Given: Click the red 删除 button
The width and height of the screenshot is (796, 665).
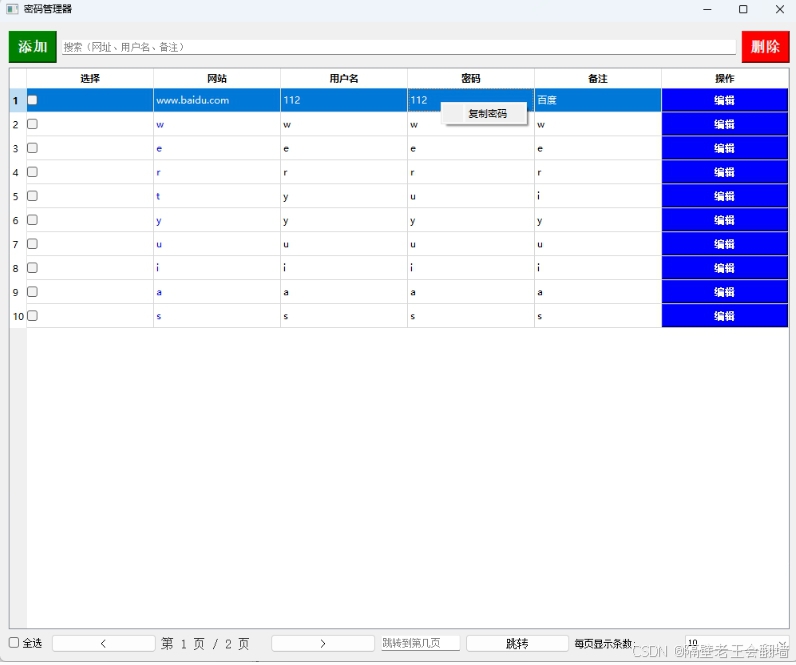Looking at the screenshot, I should pos(765,47).
